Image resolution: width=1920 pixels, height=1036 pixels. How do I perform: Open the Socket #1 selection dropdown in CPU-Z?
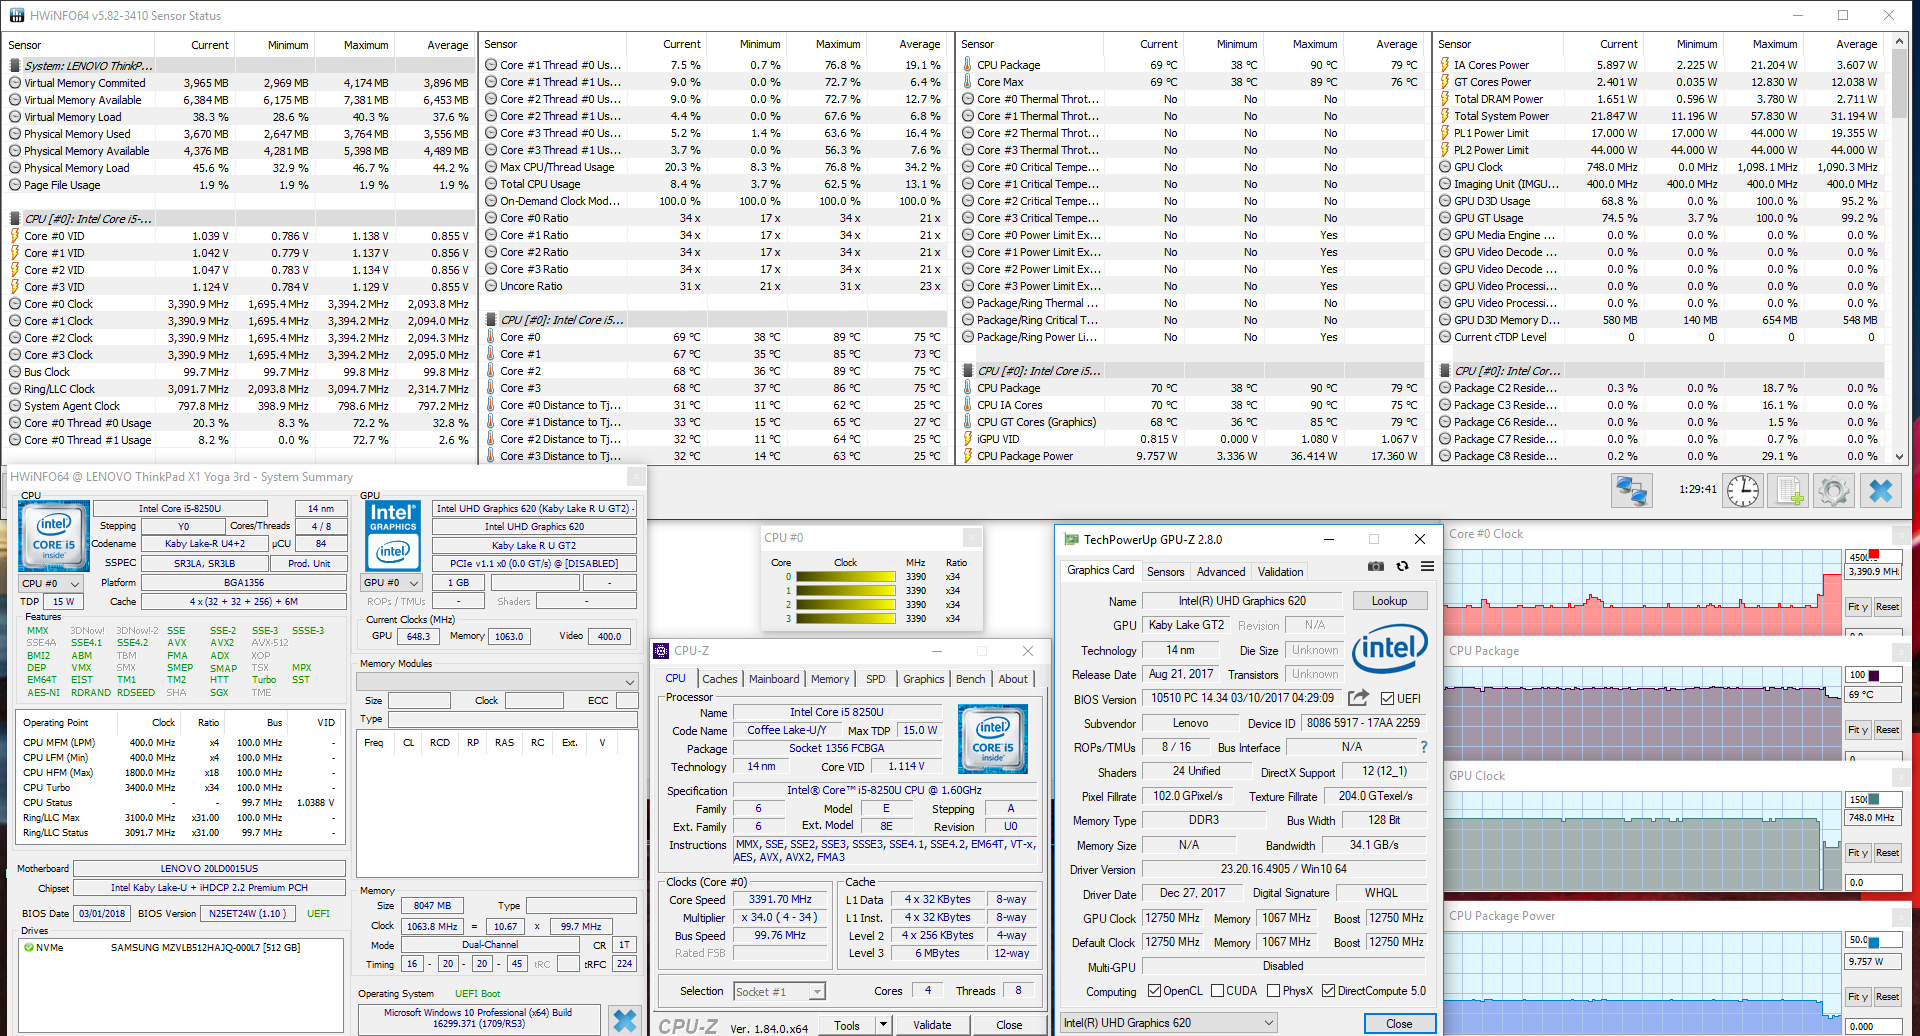coord(779,991)
